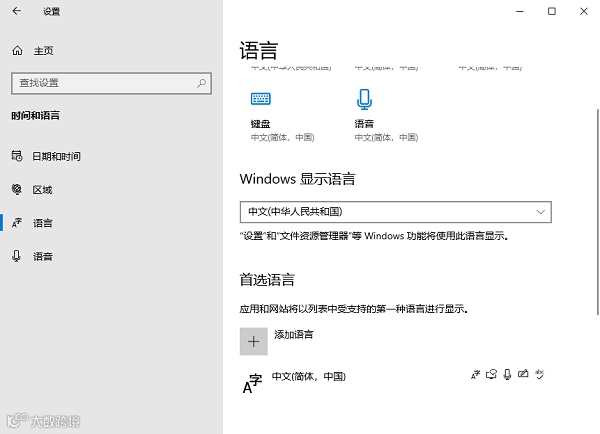The height and width of the screenshot is (434, 600).
Task: Click the spell-check feature icon
Action: coord(540,374)
